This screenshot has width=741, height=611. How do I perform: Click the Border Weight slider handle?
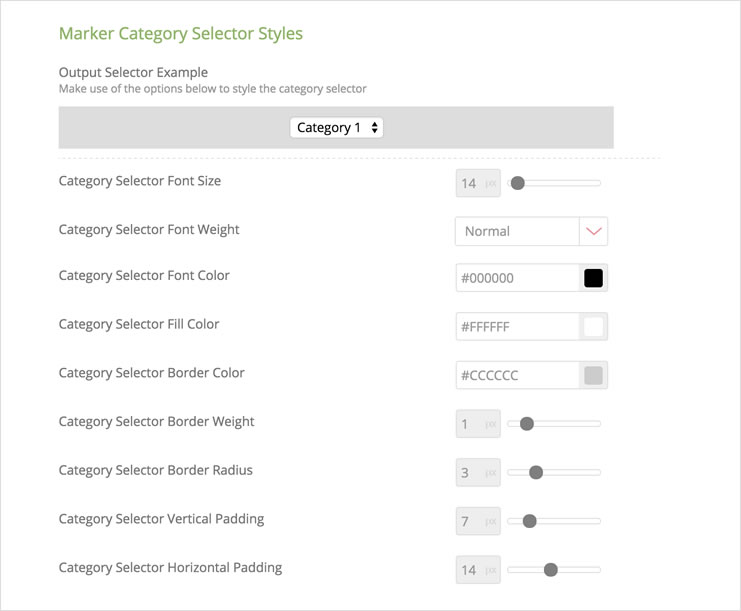(527, 424)
